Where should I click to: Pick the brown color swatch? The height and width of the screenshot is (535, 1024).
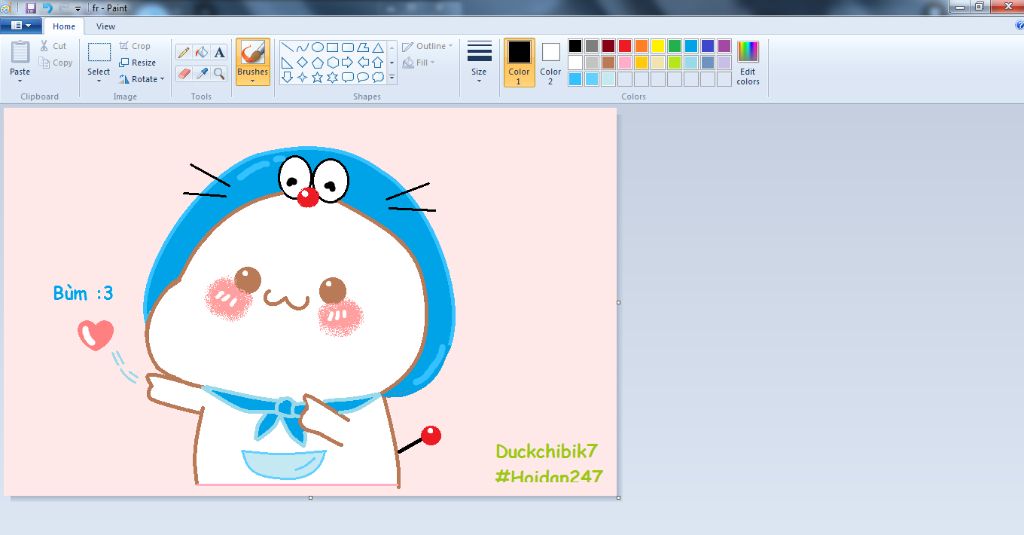tap(609, 63)
